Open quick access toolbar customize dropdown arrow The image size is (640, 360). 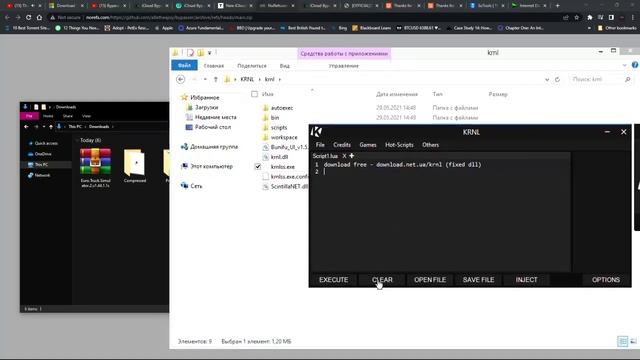pyautogui.click(x=209, y=53)
